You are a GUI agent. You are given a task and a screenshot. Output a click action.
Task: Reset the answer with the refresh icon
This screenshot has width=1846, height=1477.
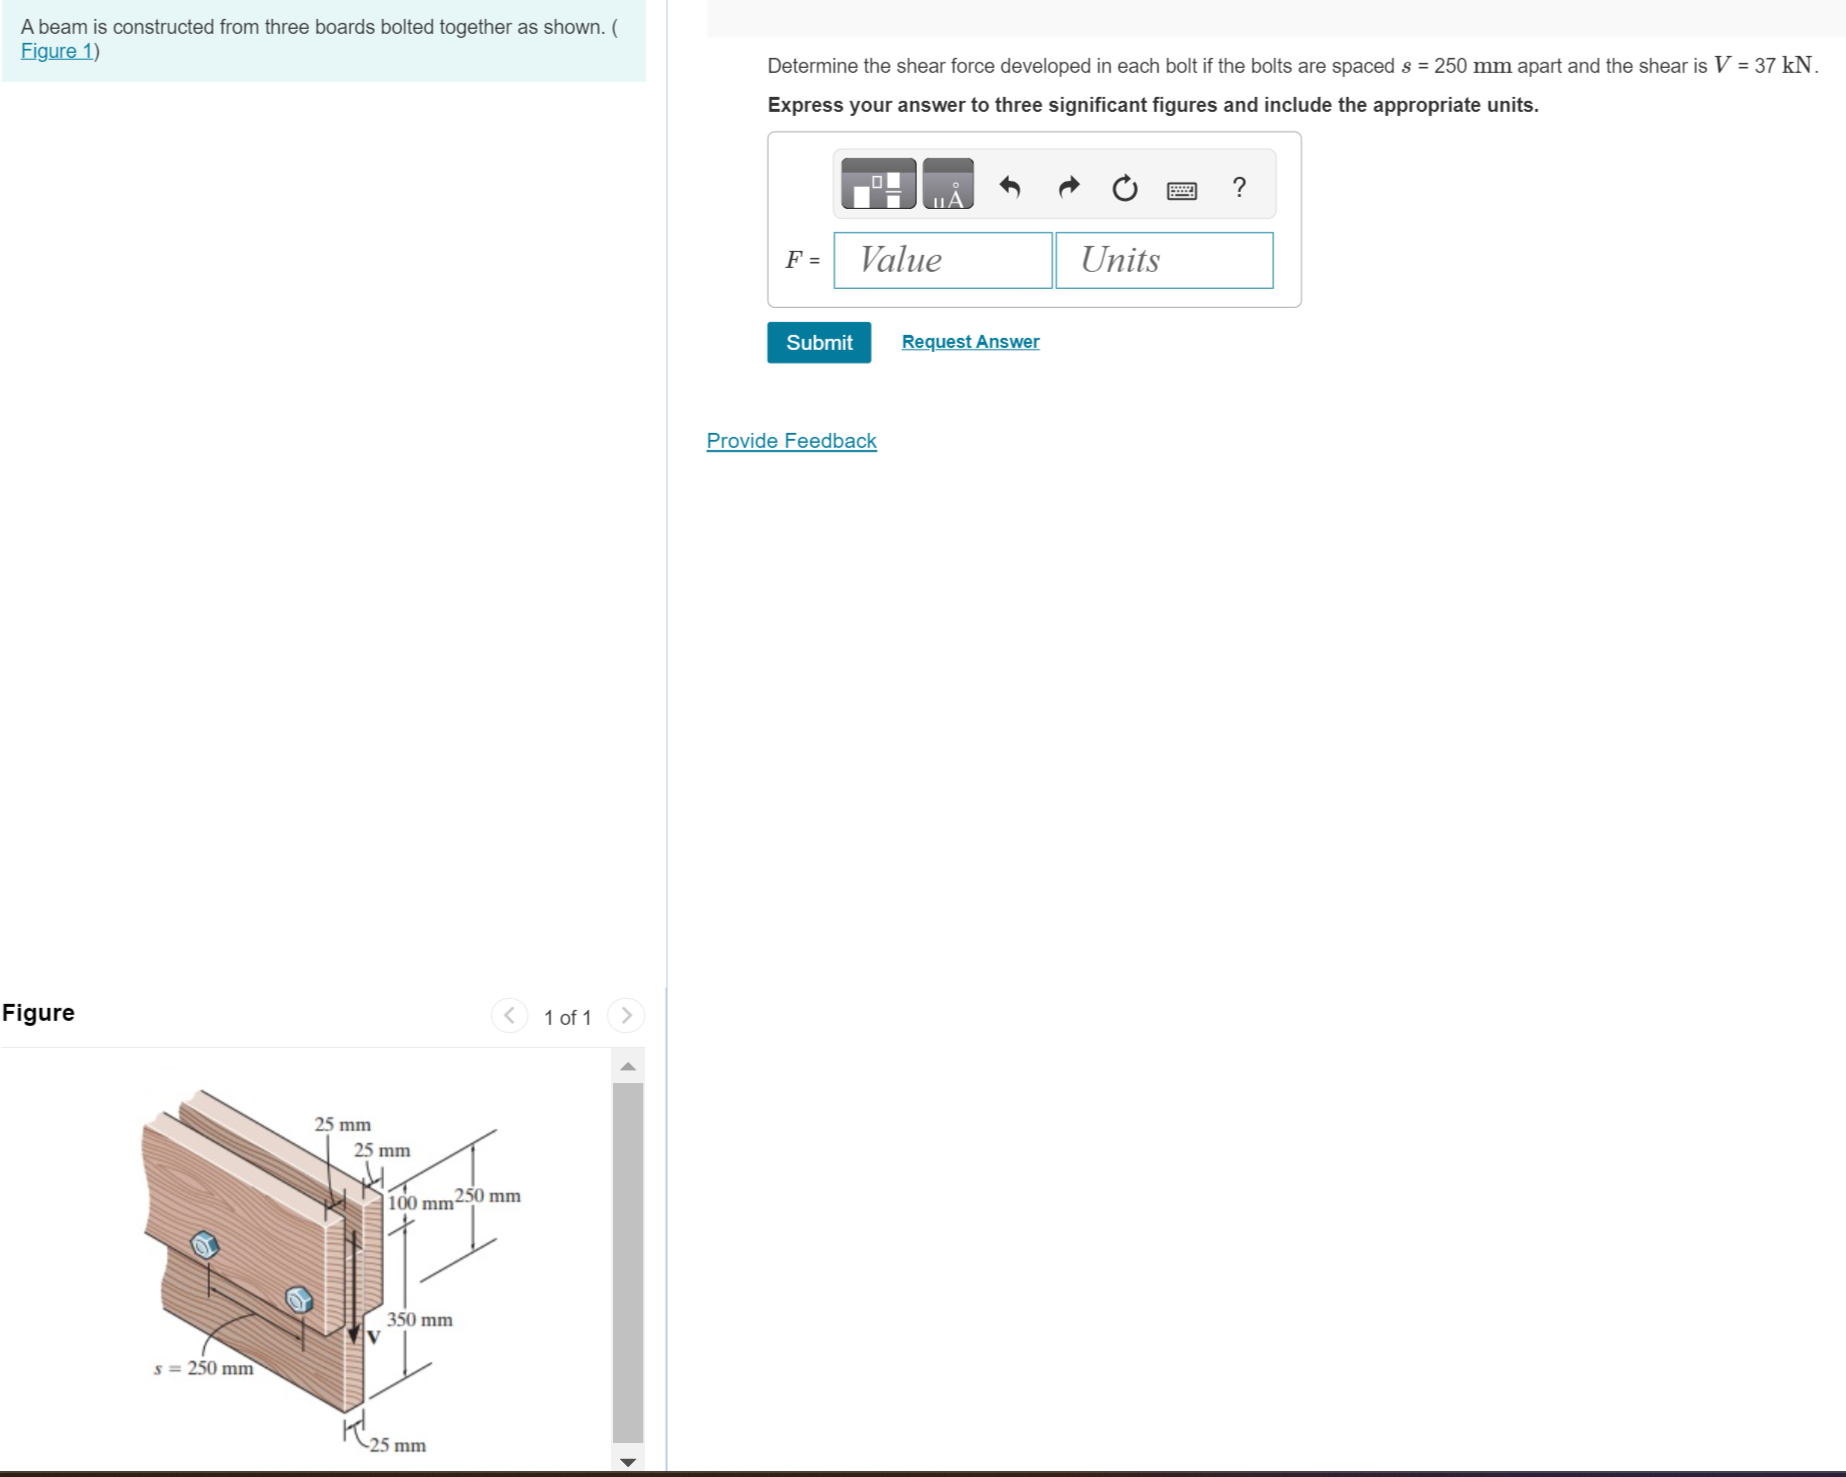tap(1123, 188)
